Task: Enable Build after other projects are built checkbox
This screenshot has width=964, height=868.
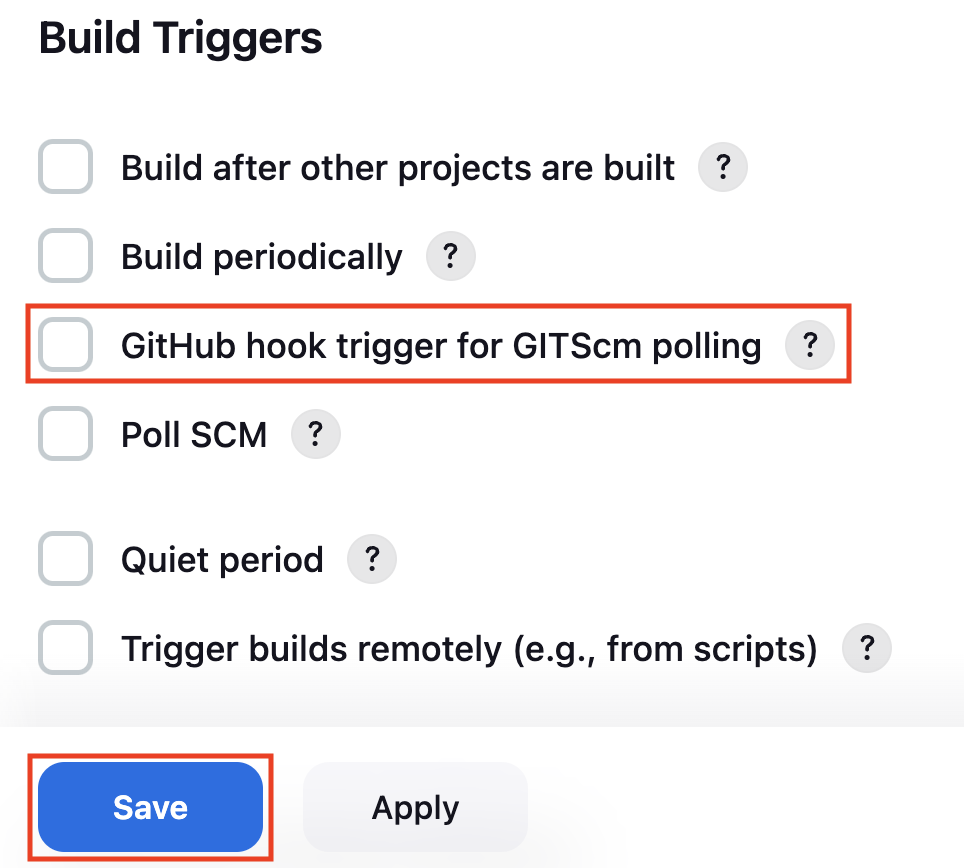Action: [x=66, y=167]
